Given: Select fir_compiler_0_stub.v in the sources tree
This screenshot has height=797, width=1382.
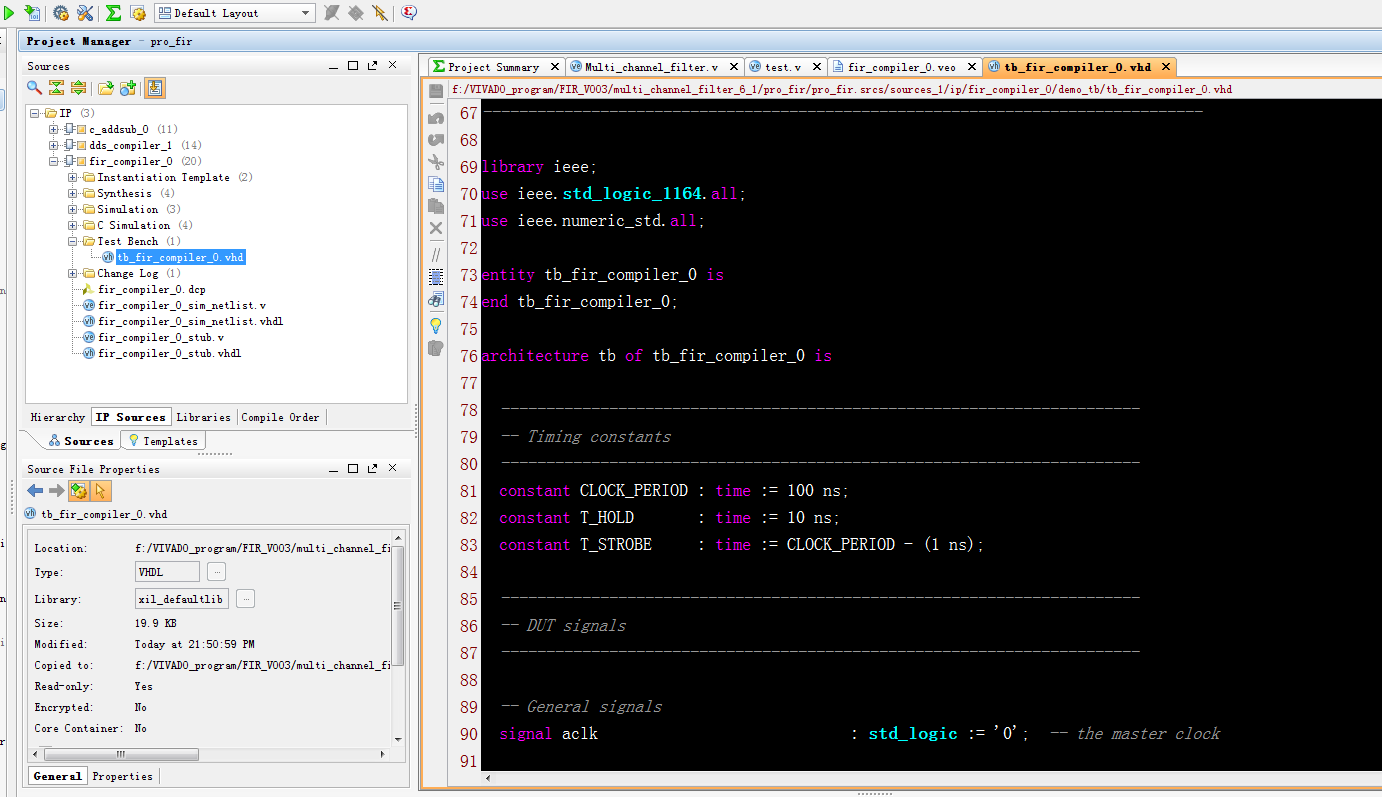Looking at the screenshot, I should 160,337.
